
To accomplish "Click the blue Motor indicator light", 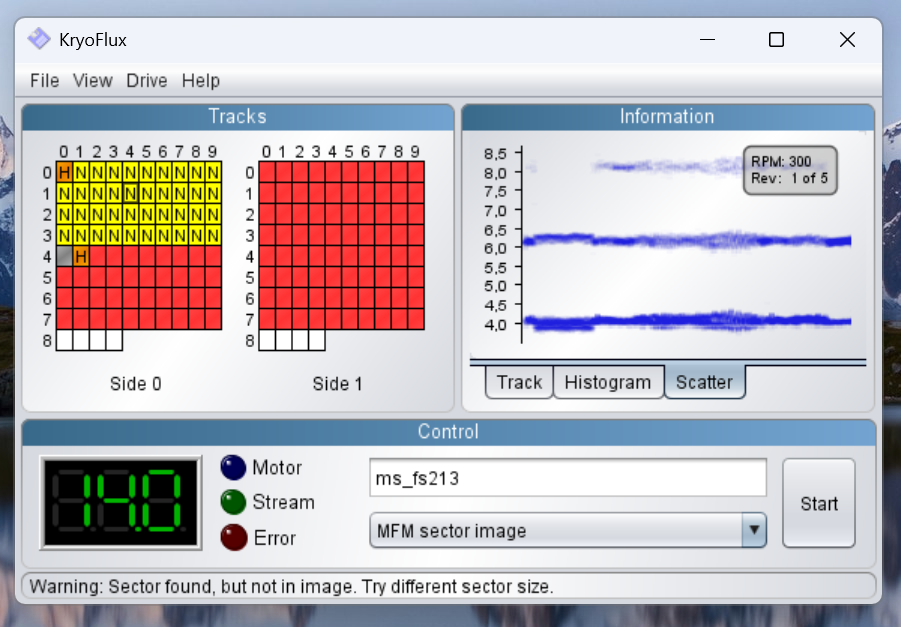I will tap(233, 467).
